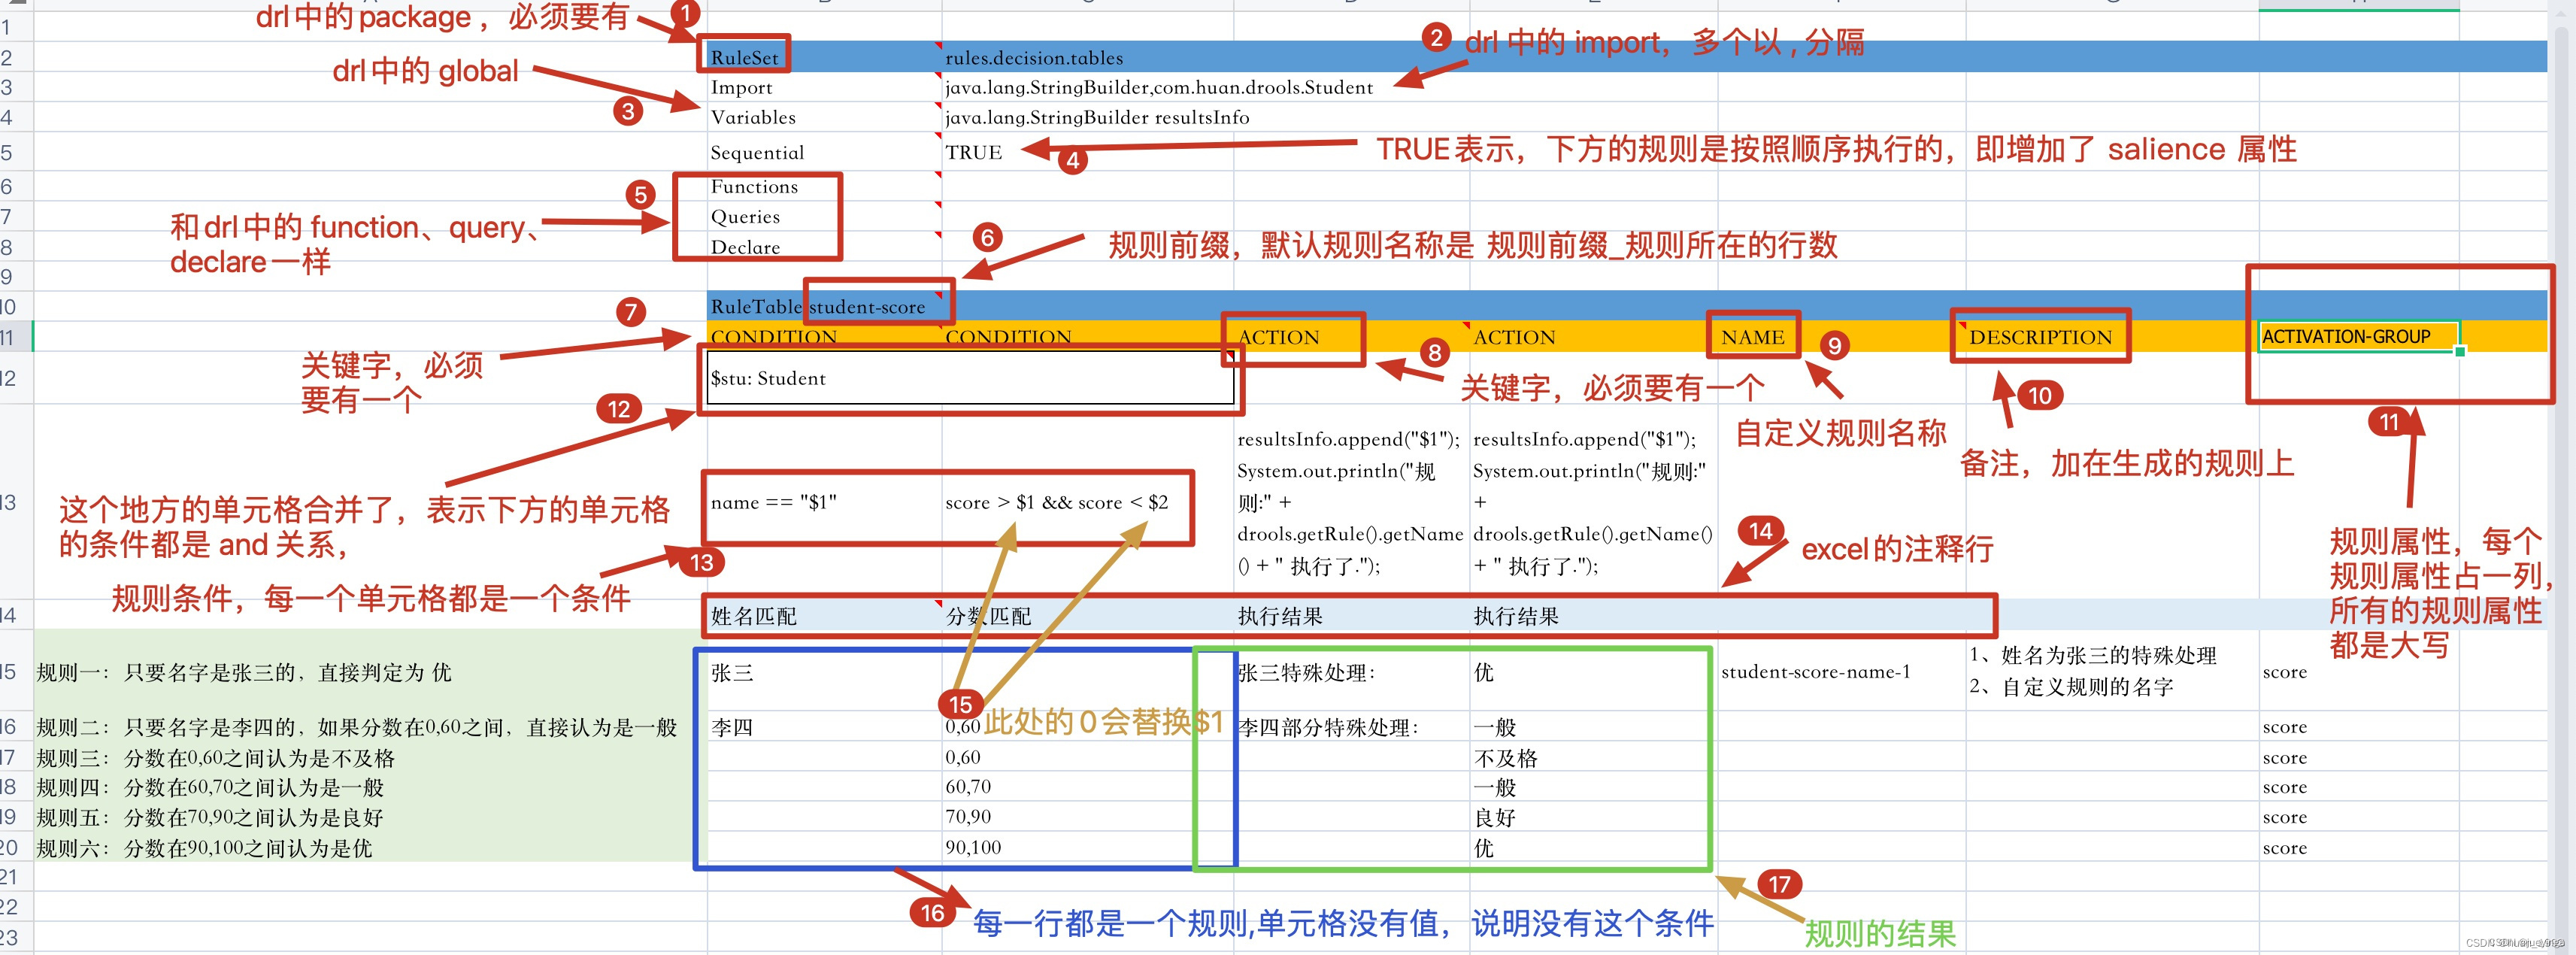
Task: Click the RuleTable student-score cell
Action: click(824, 306)
